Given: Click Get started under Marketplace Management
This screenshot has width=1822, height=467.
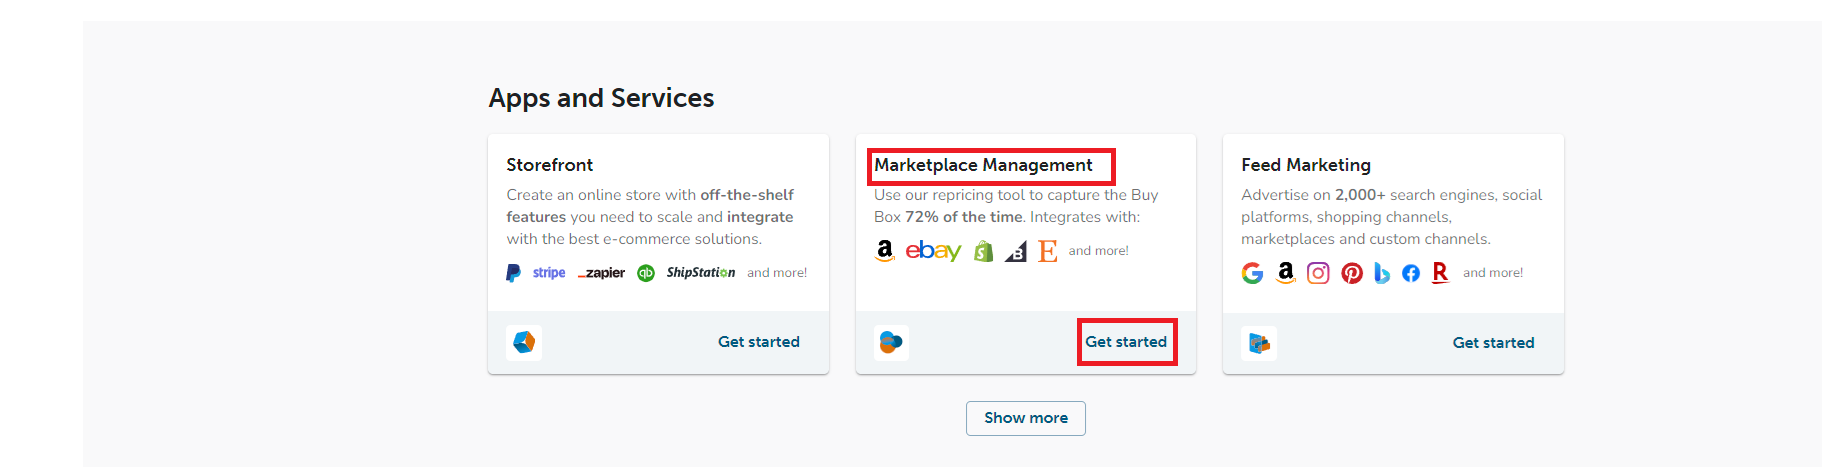Looking at the screenshot, I should coord(1126,342).
